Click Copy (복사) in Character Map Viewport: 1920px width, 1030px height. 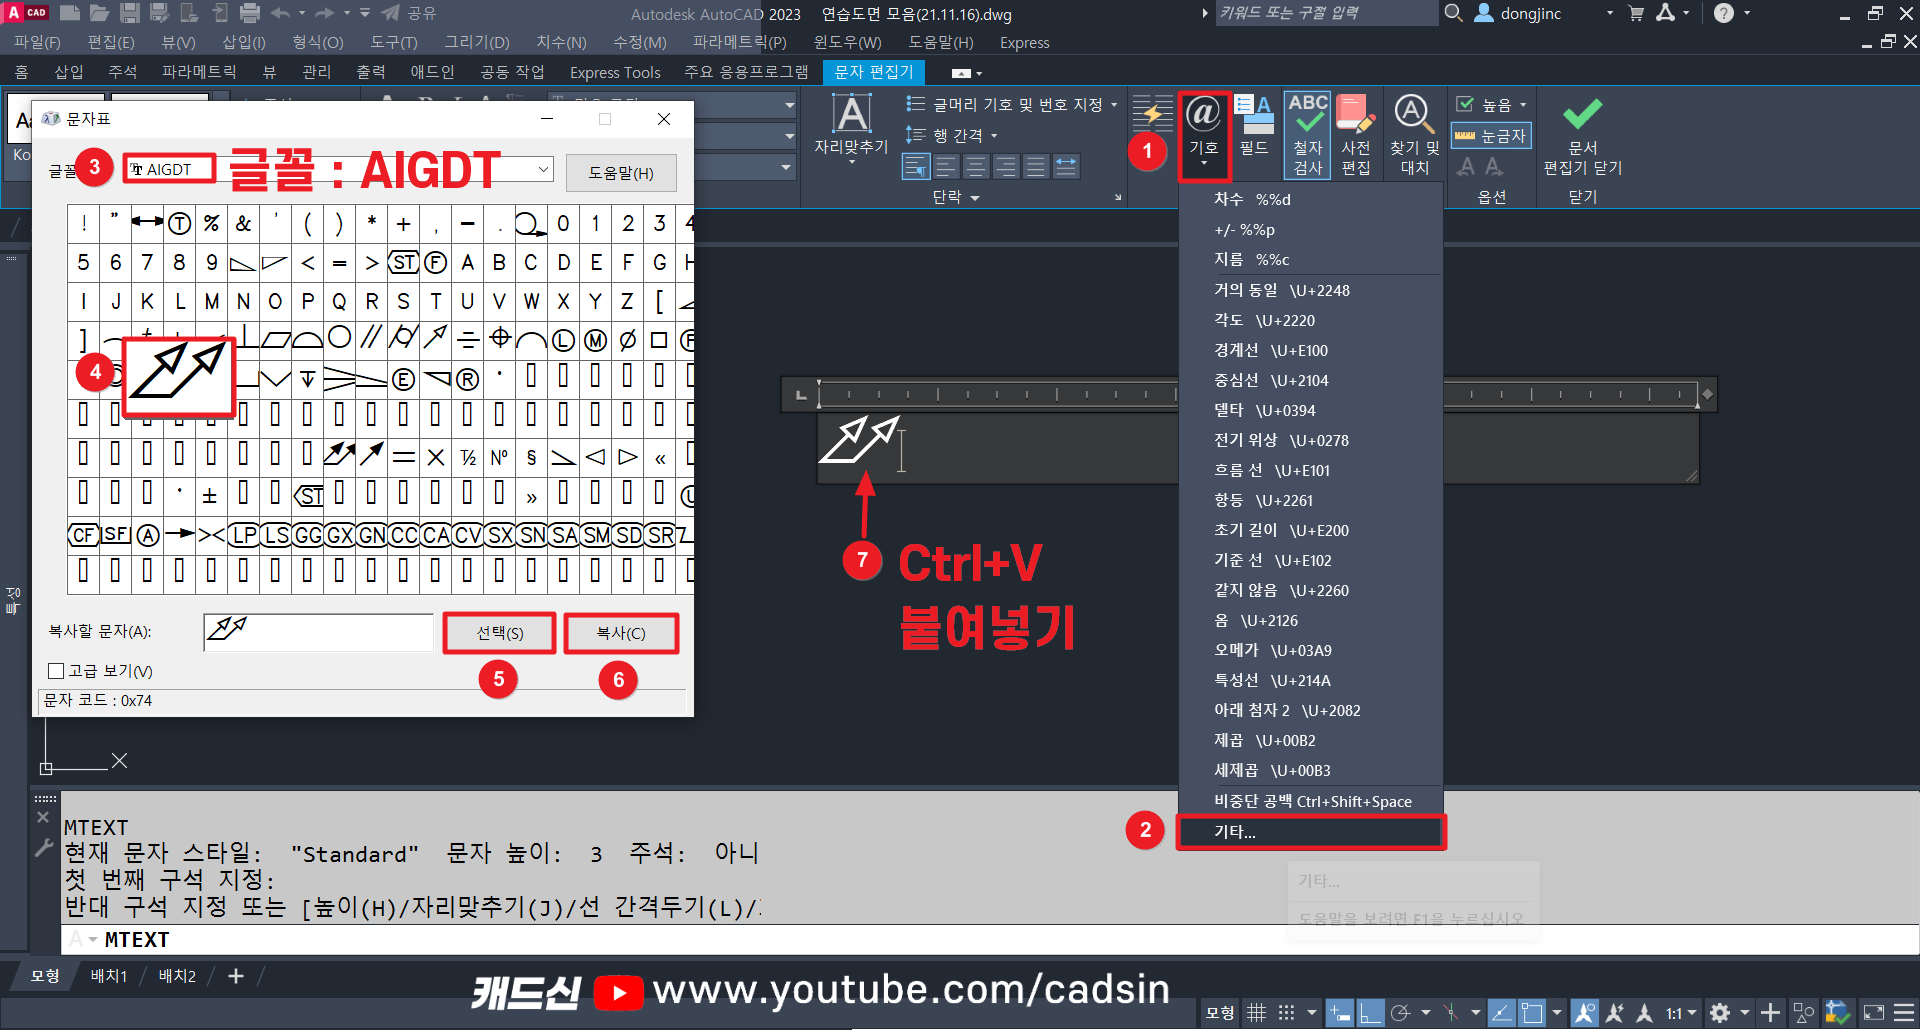click(621, 633)
